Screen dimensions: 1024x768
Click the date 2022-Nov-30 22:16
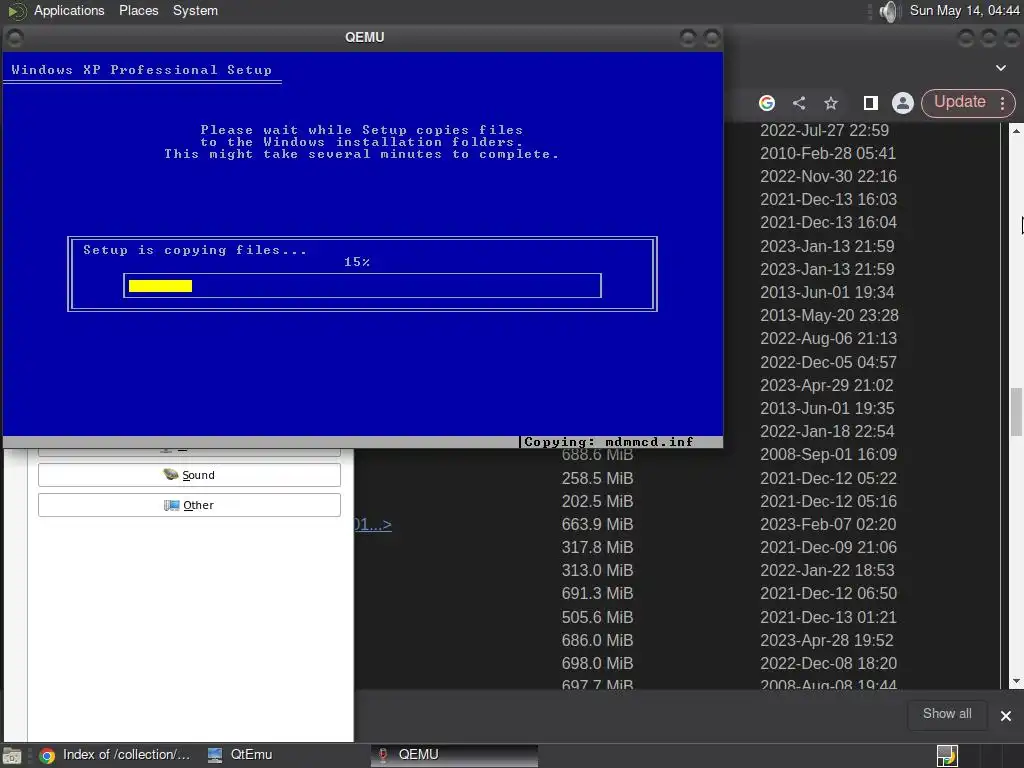(x=828, y=176)
